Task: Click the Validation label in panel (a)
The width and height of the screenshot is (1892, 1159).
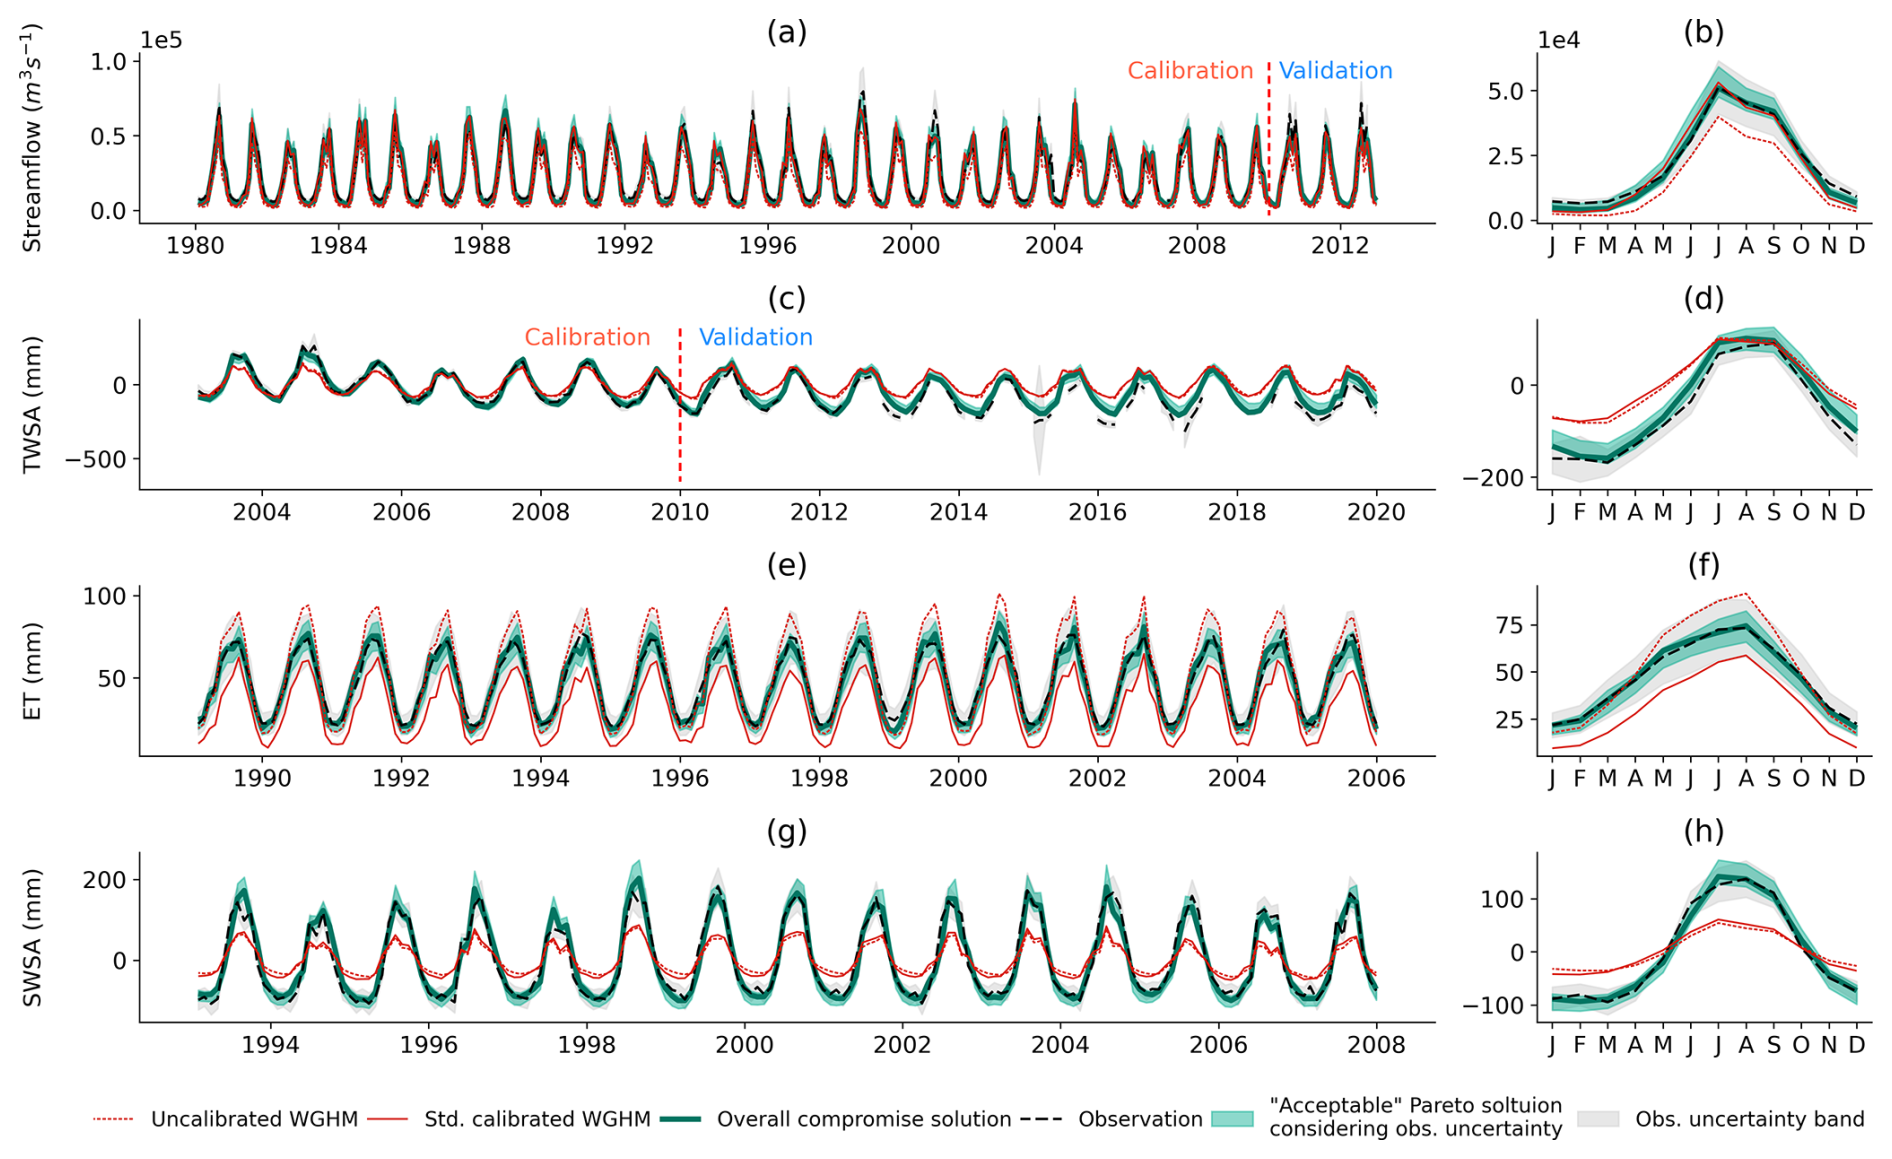Action: tap(1335, 71)
